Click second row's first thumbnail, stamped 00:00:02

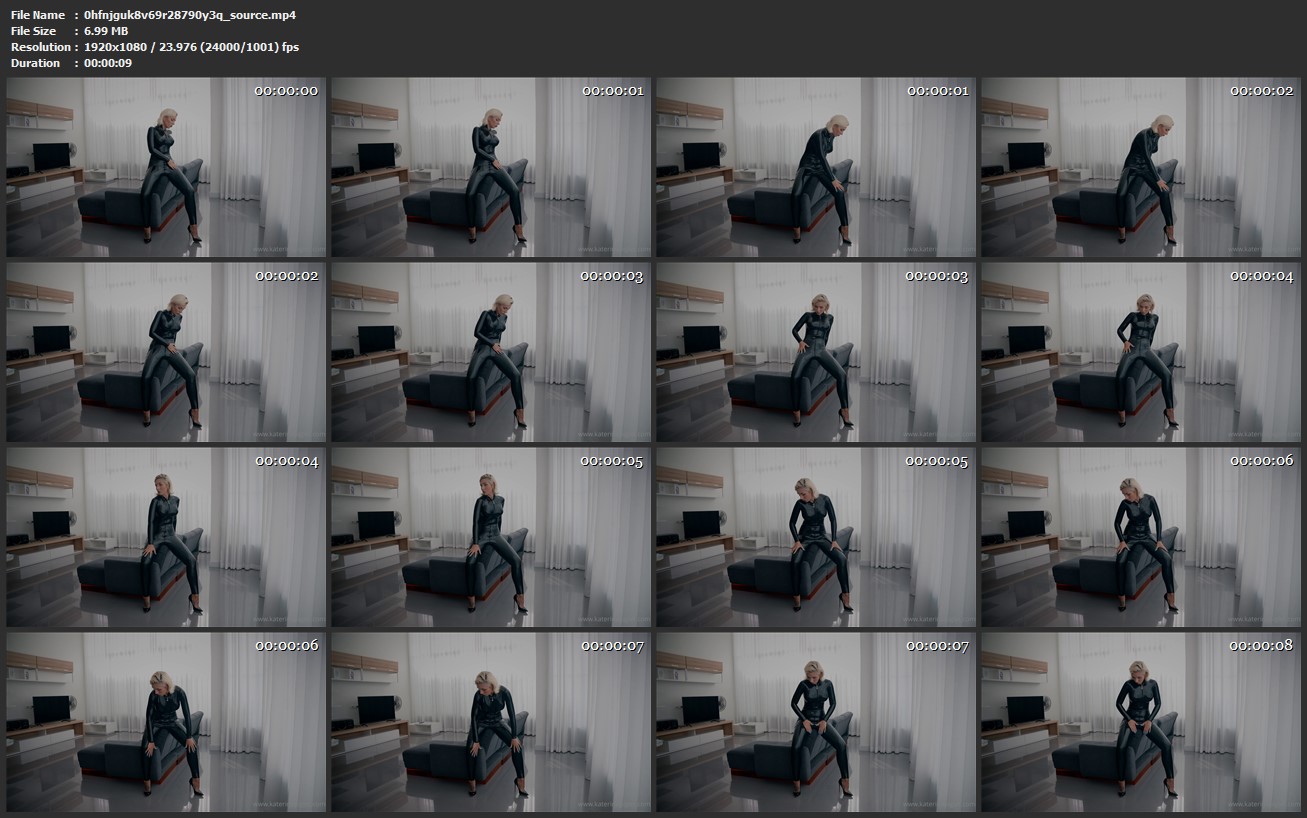[166, 352]
